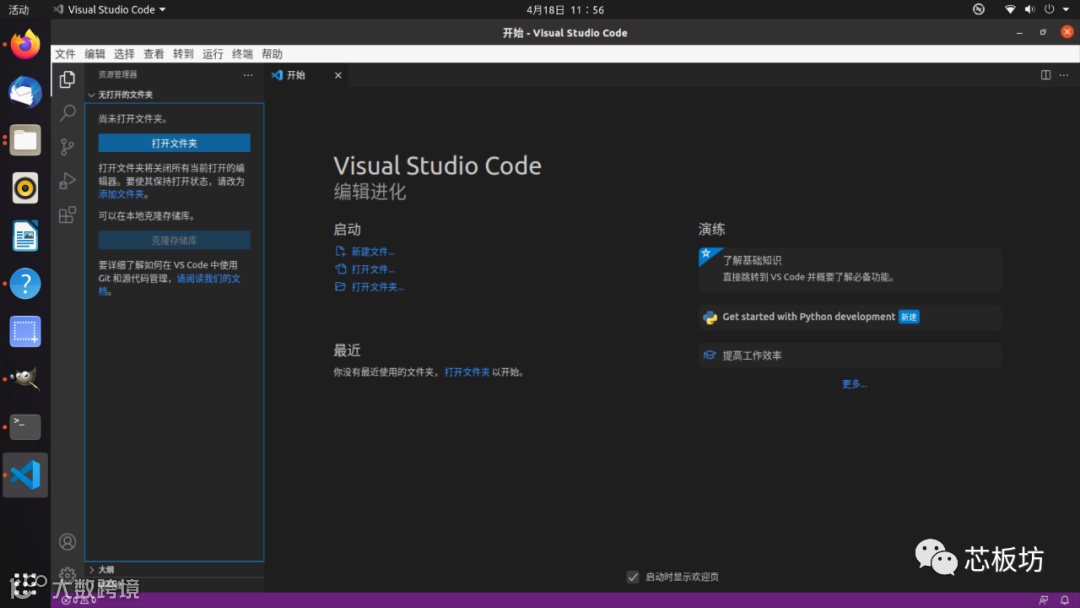Viewport: 1080px width, 608px height.
Task: Click the 打开文件夹 button in sidebar
Action: click(x=174, y=143)
